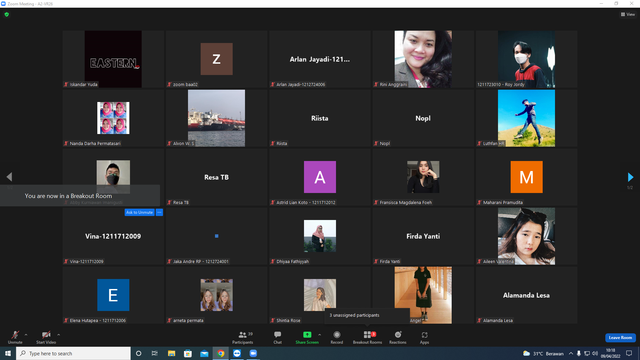
Task: Select Iskandar Yuda's video tile
Action: (113, 59)
